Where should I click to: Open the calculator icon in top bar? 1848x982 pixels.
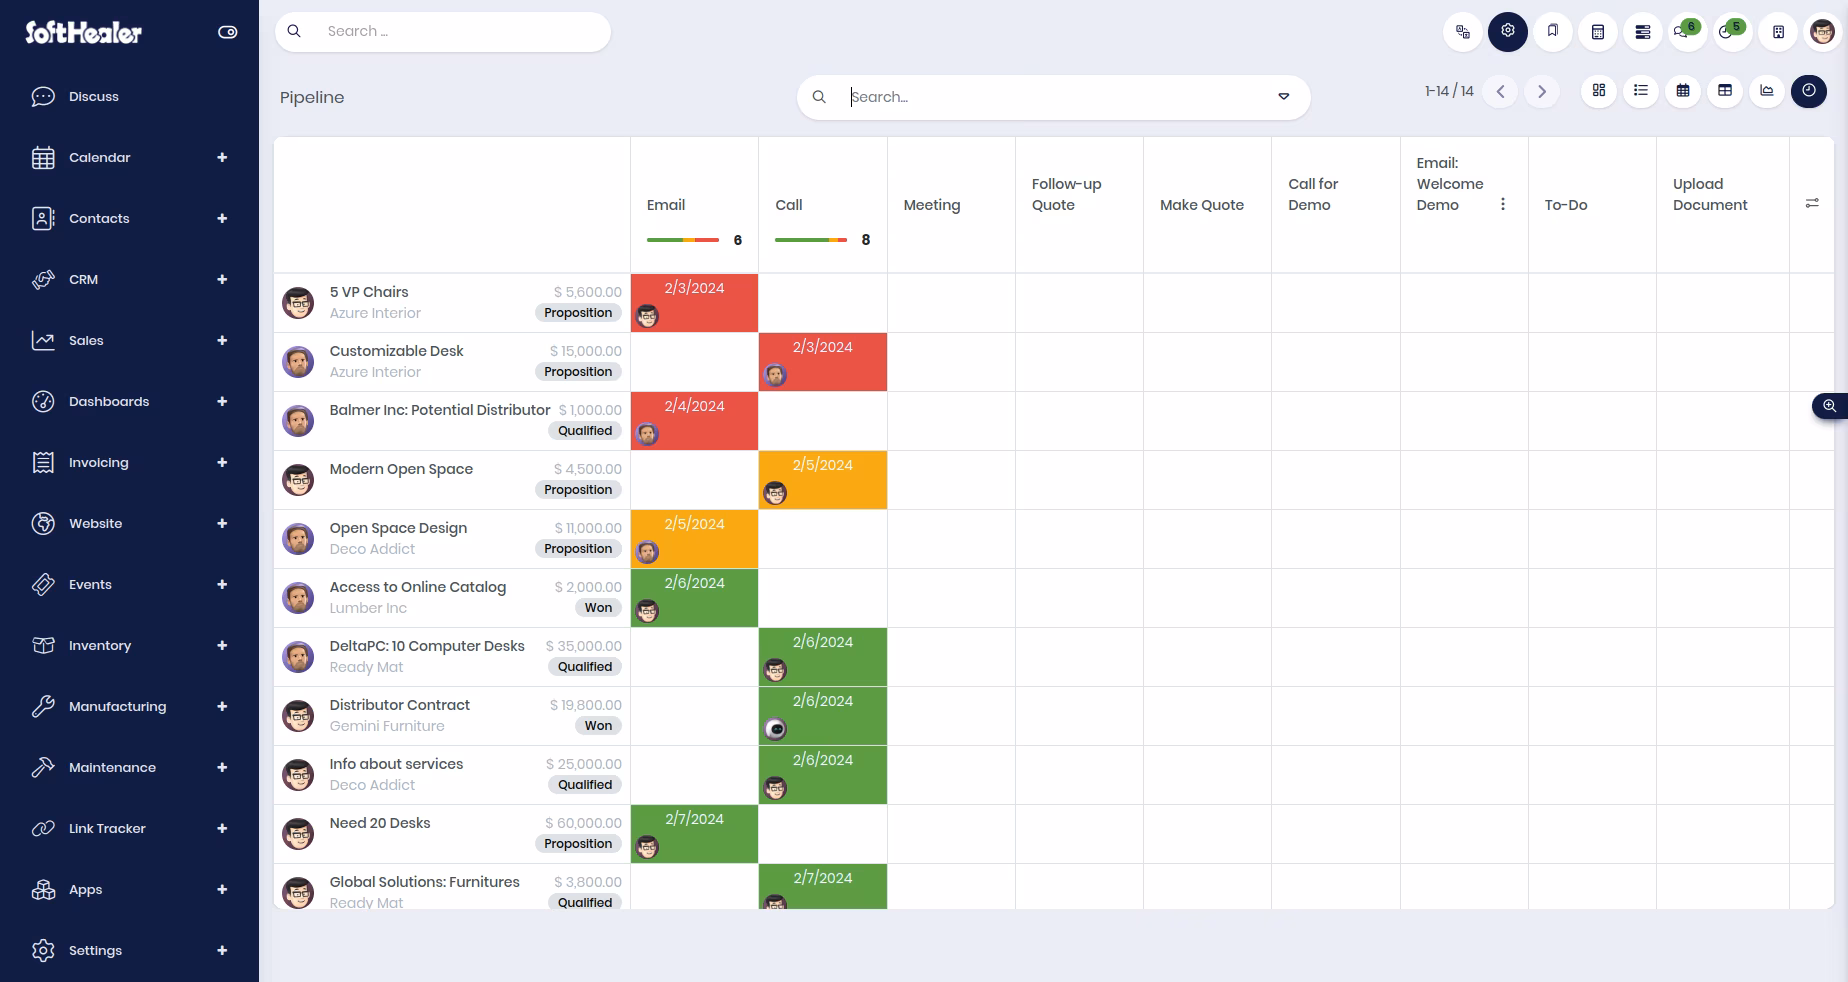(1598, 32)
